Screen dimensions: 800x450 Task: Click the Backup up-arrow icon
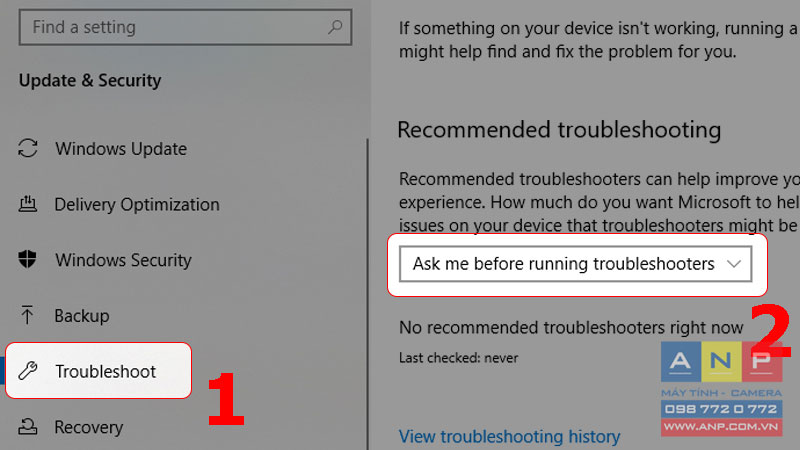coord(27,315)
